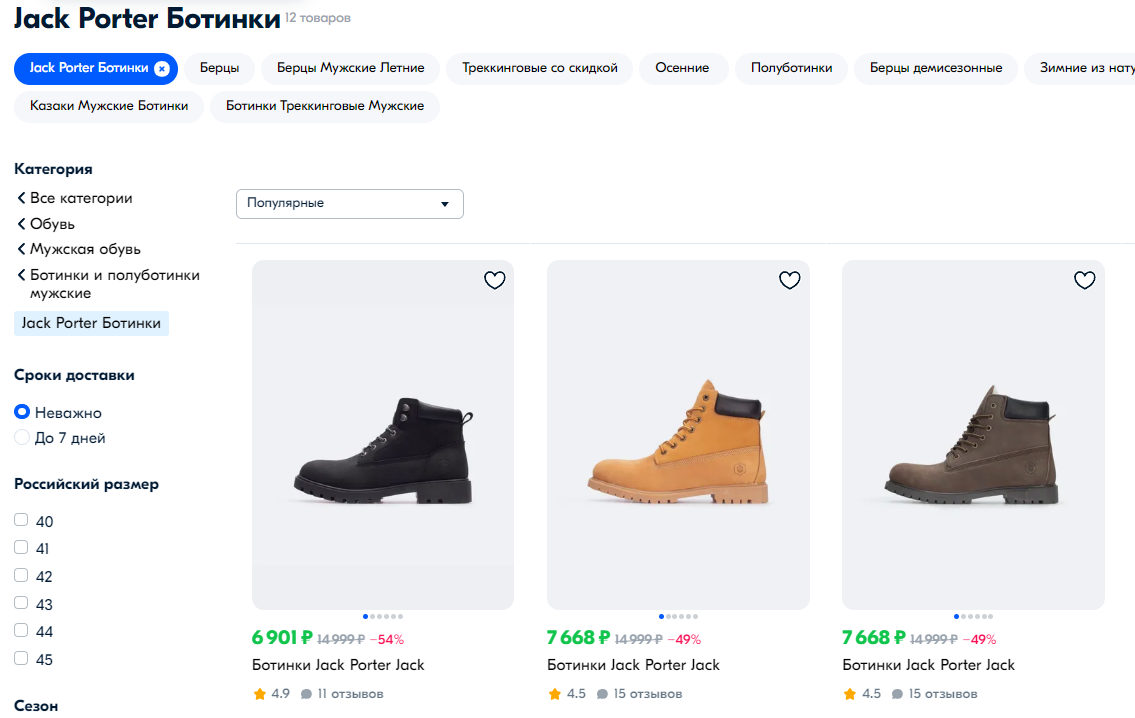Remove the Jack Porter Ботинки filter chip
This screenshot has width=1135, height=718.
tap(162, 69)
